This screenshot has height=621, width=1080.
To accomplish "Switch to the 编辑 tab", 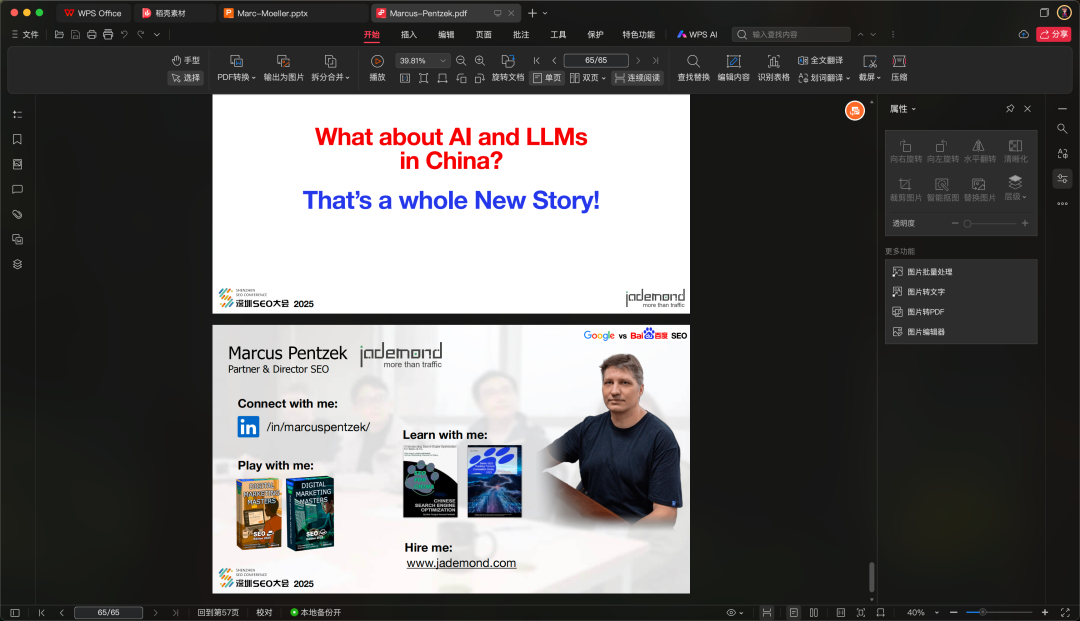I will [446, 34].
